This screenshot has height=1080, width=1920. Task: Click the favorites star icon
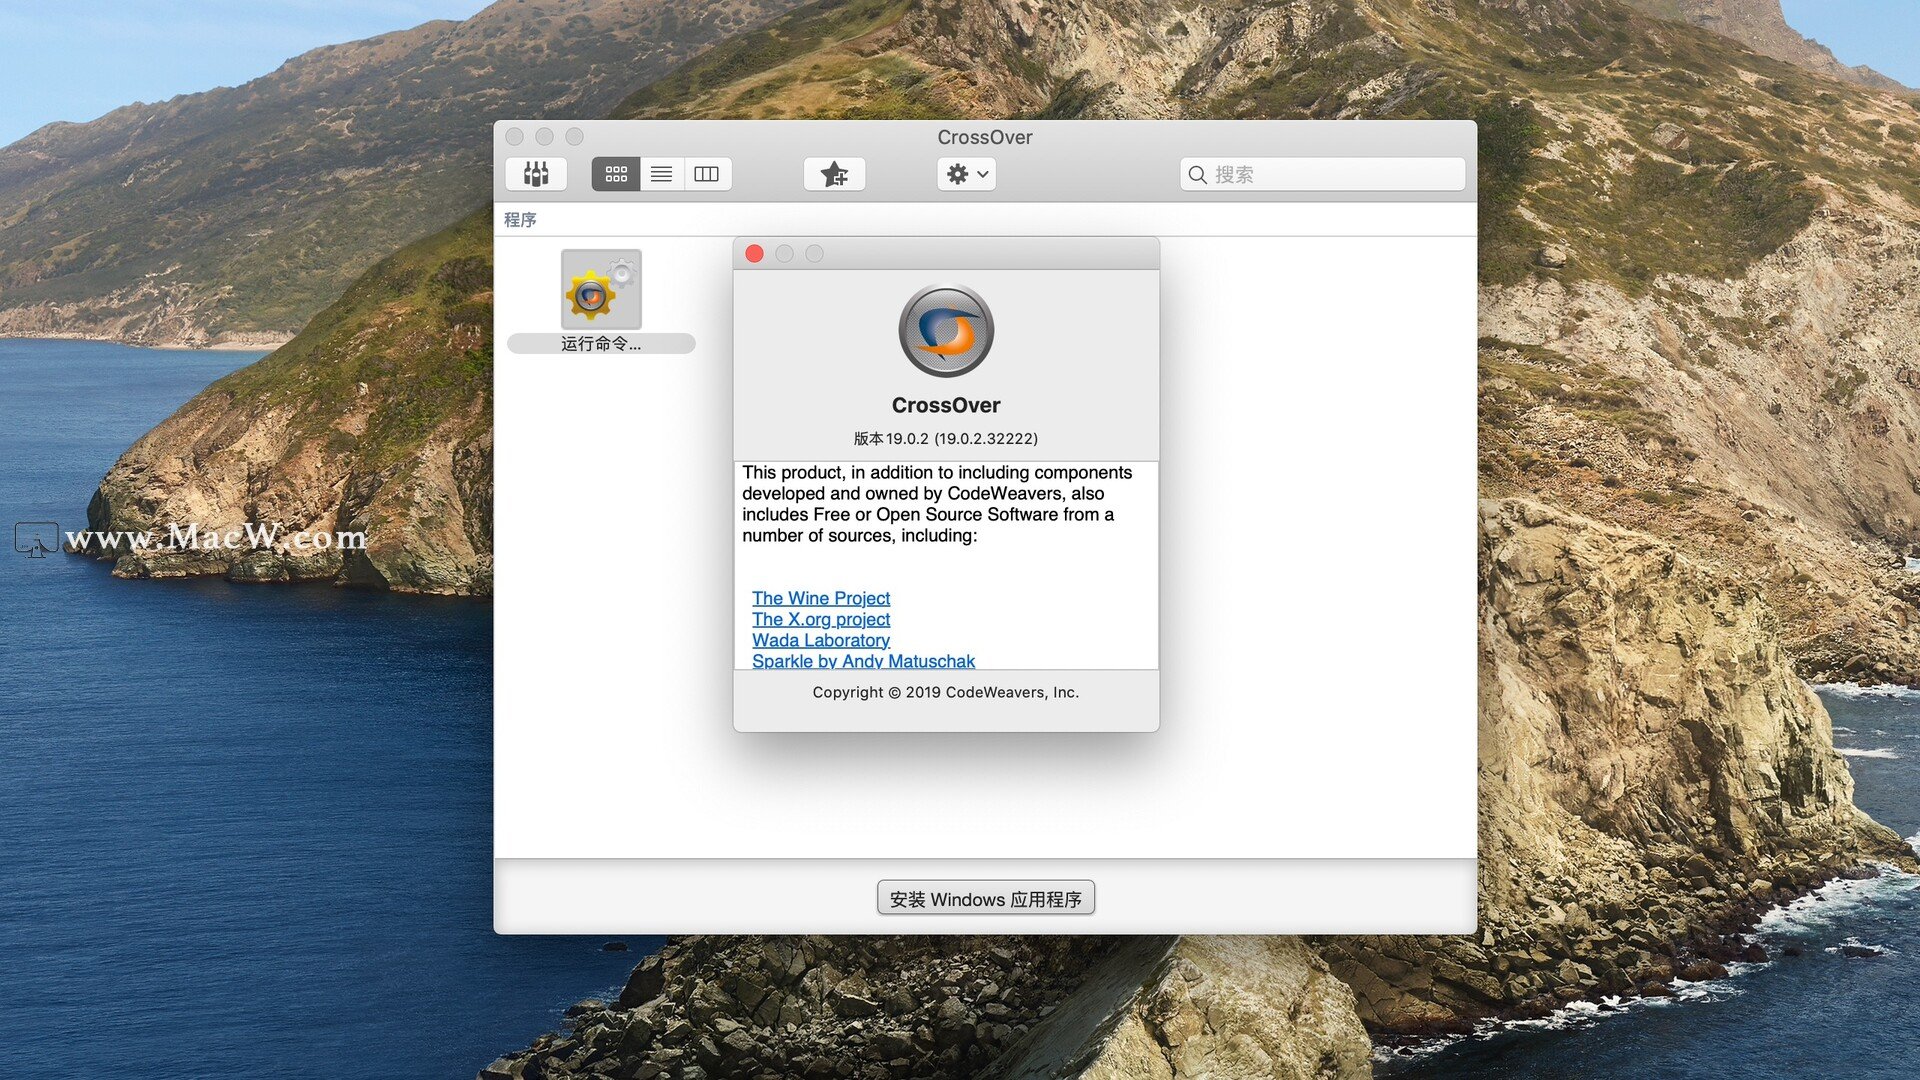(x=834, y=174)
